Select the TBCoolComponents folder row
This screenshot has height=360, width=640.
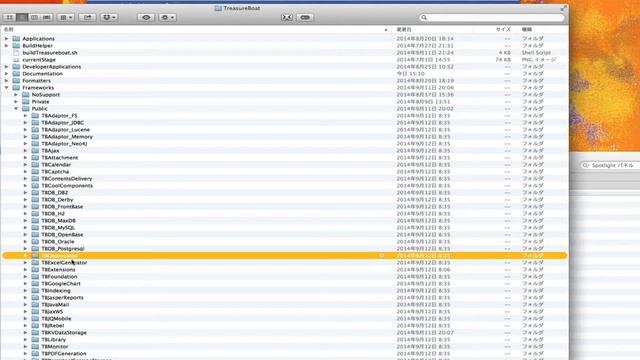point(284,186)
